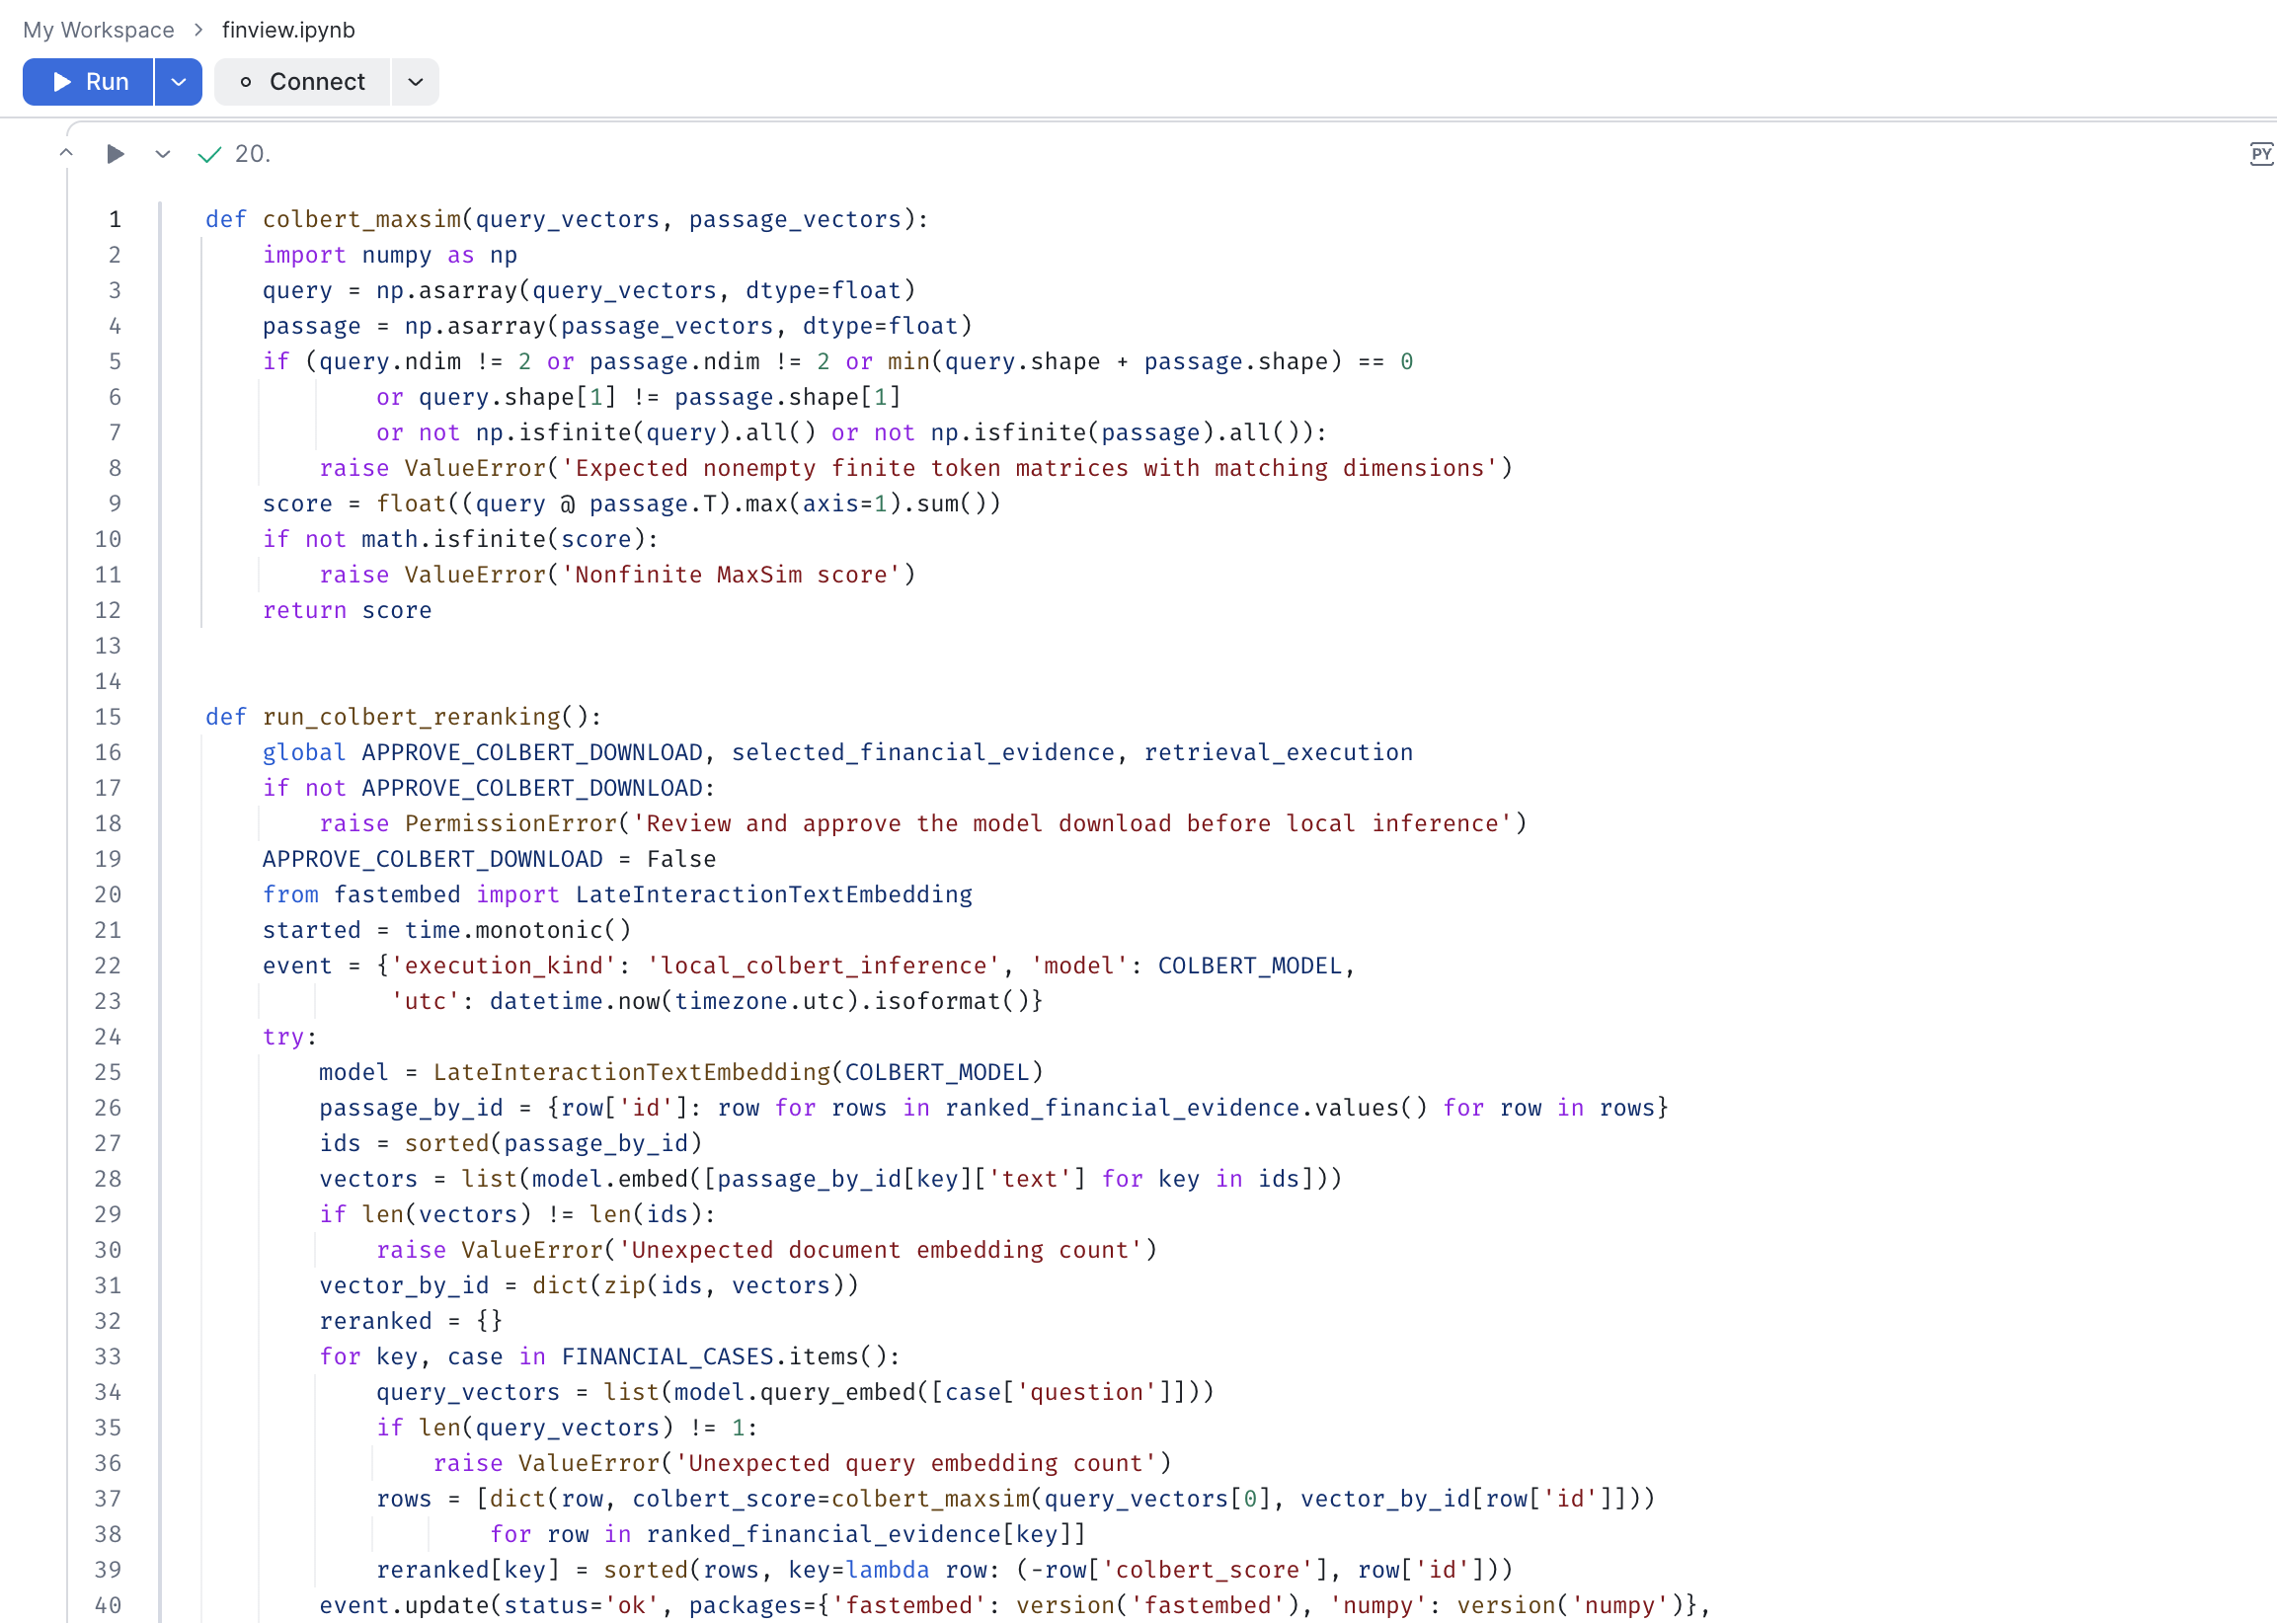The width and height of the screenshot is (2277, 1624).
Task: Run cell 20 with the play icon
Action: (115, 154)
